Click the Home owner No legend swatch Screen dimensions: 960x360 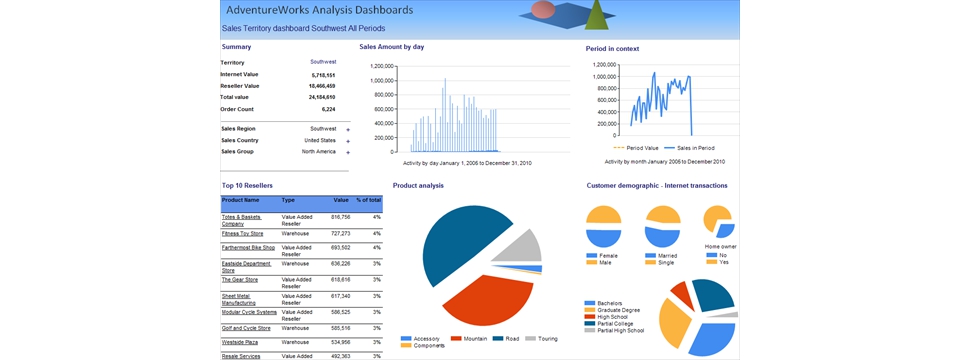(x=711, y=255)
